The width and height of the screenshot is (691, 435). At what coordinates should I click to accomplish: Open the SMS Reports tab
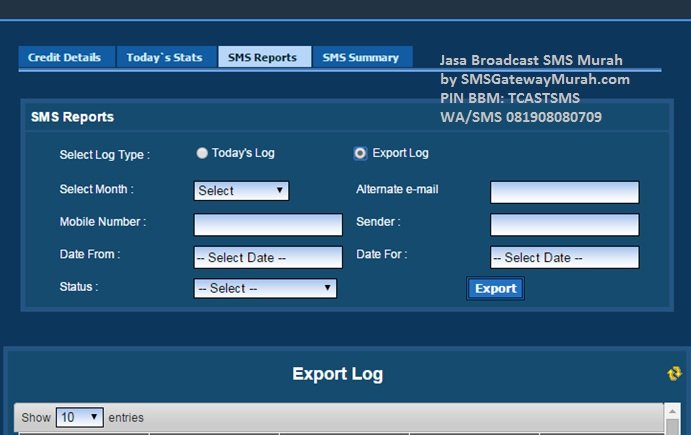[264, 57]
